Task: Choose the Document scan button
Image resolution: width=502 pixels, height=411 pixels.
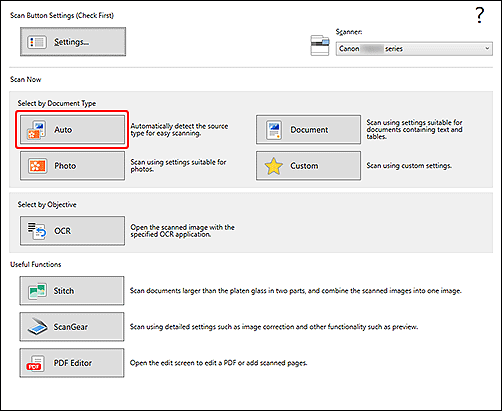Action: coord(308,130)
